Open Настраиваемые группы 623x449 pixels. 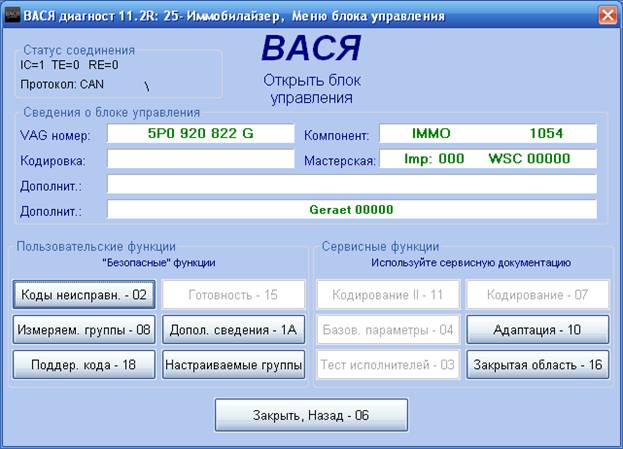[x=233, y=364]
